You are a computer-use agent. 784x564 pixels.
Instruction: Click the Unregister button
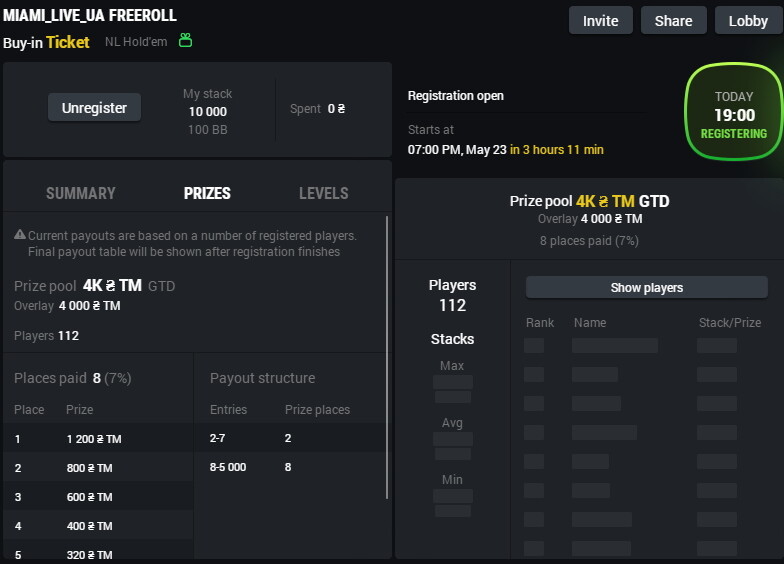pyautogui.click(x=94, y=108)
